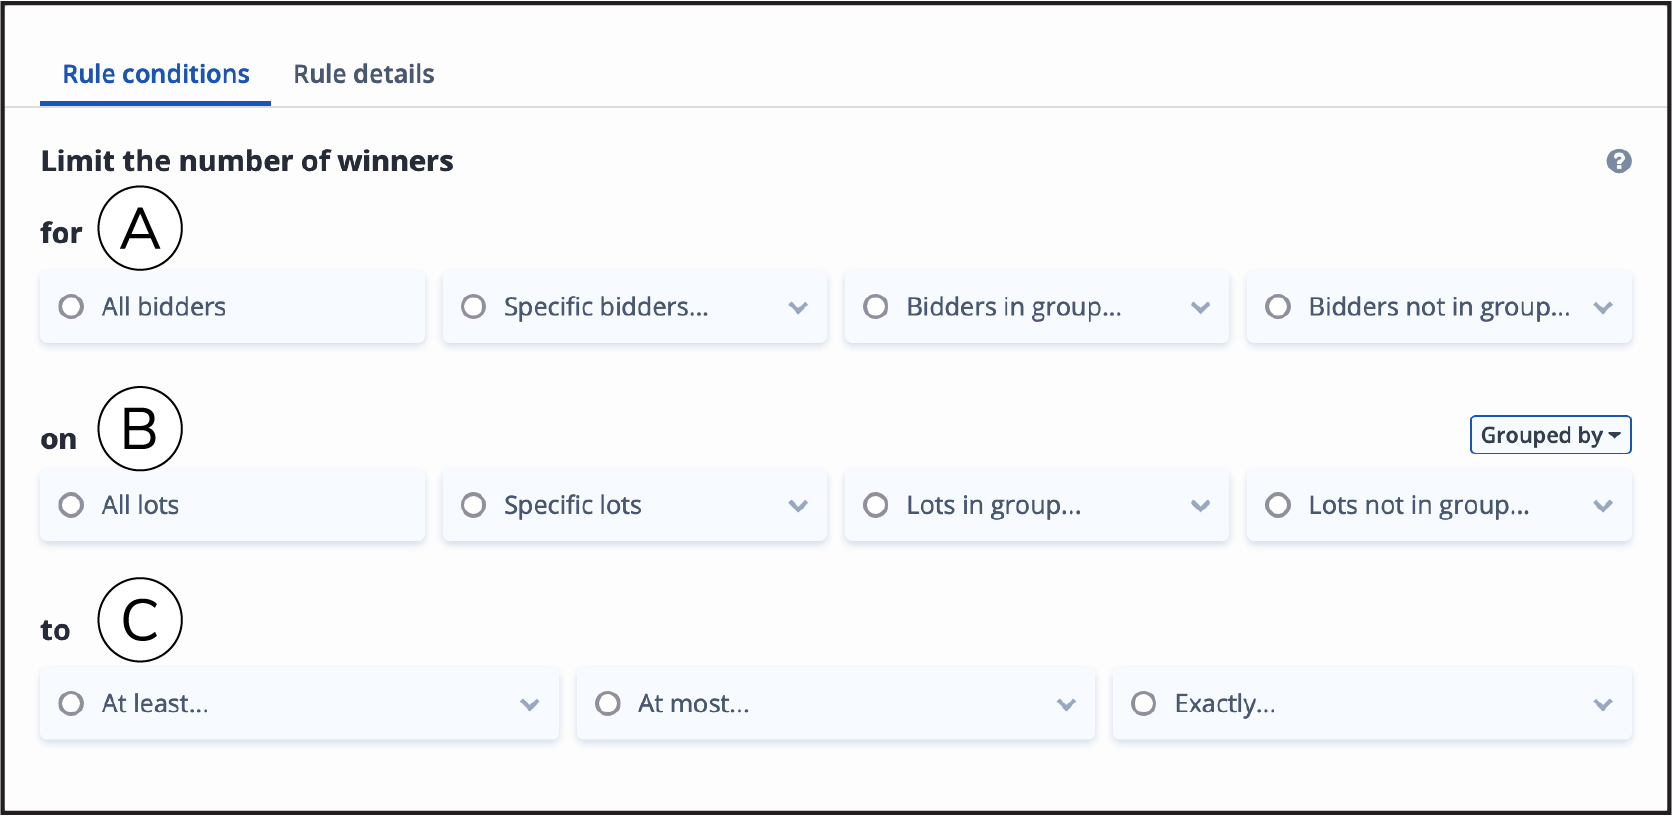Open the help question mark icon
This screenshot has width=1672, height=816.
point(1619,161)
